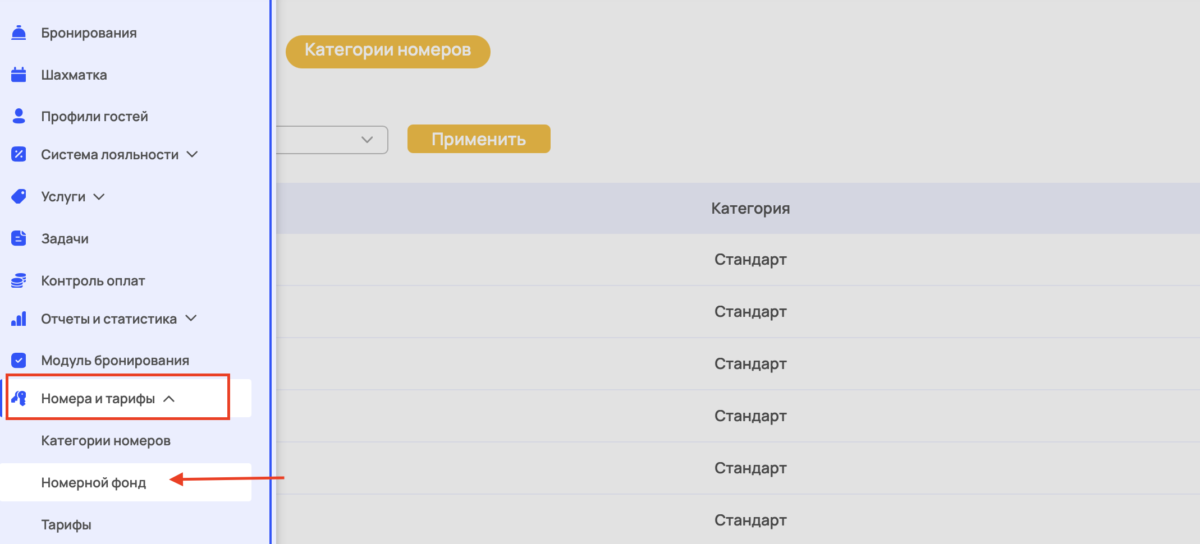Expand the Система лояльности submenu chevron
1200x544 pixels.
tap(193, 155)
